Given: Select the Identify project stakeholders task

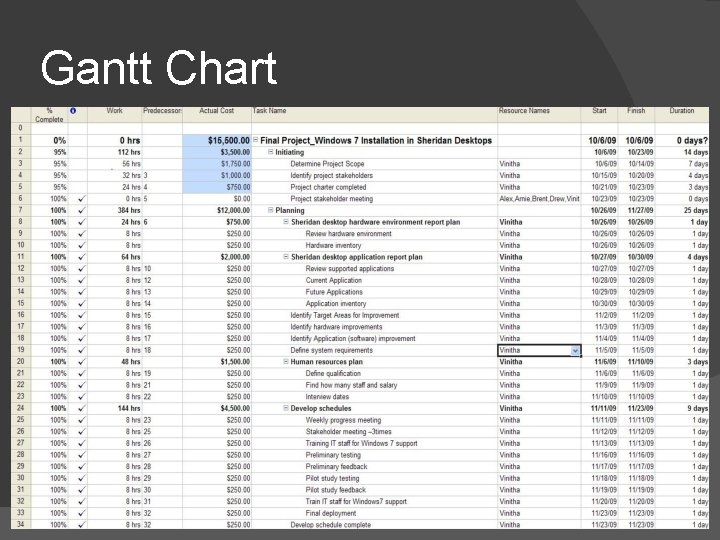Looking at the screenshot, I should click(332, 175).
